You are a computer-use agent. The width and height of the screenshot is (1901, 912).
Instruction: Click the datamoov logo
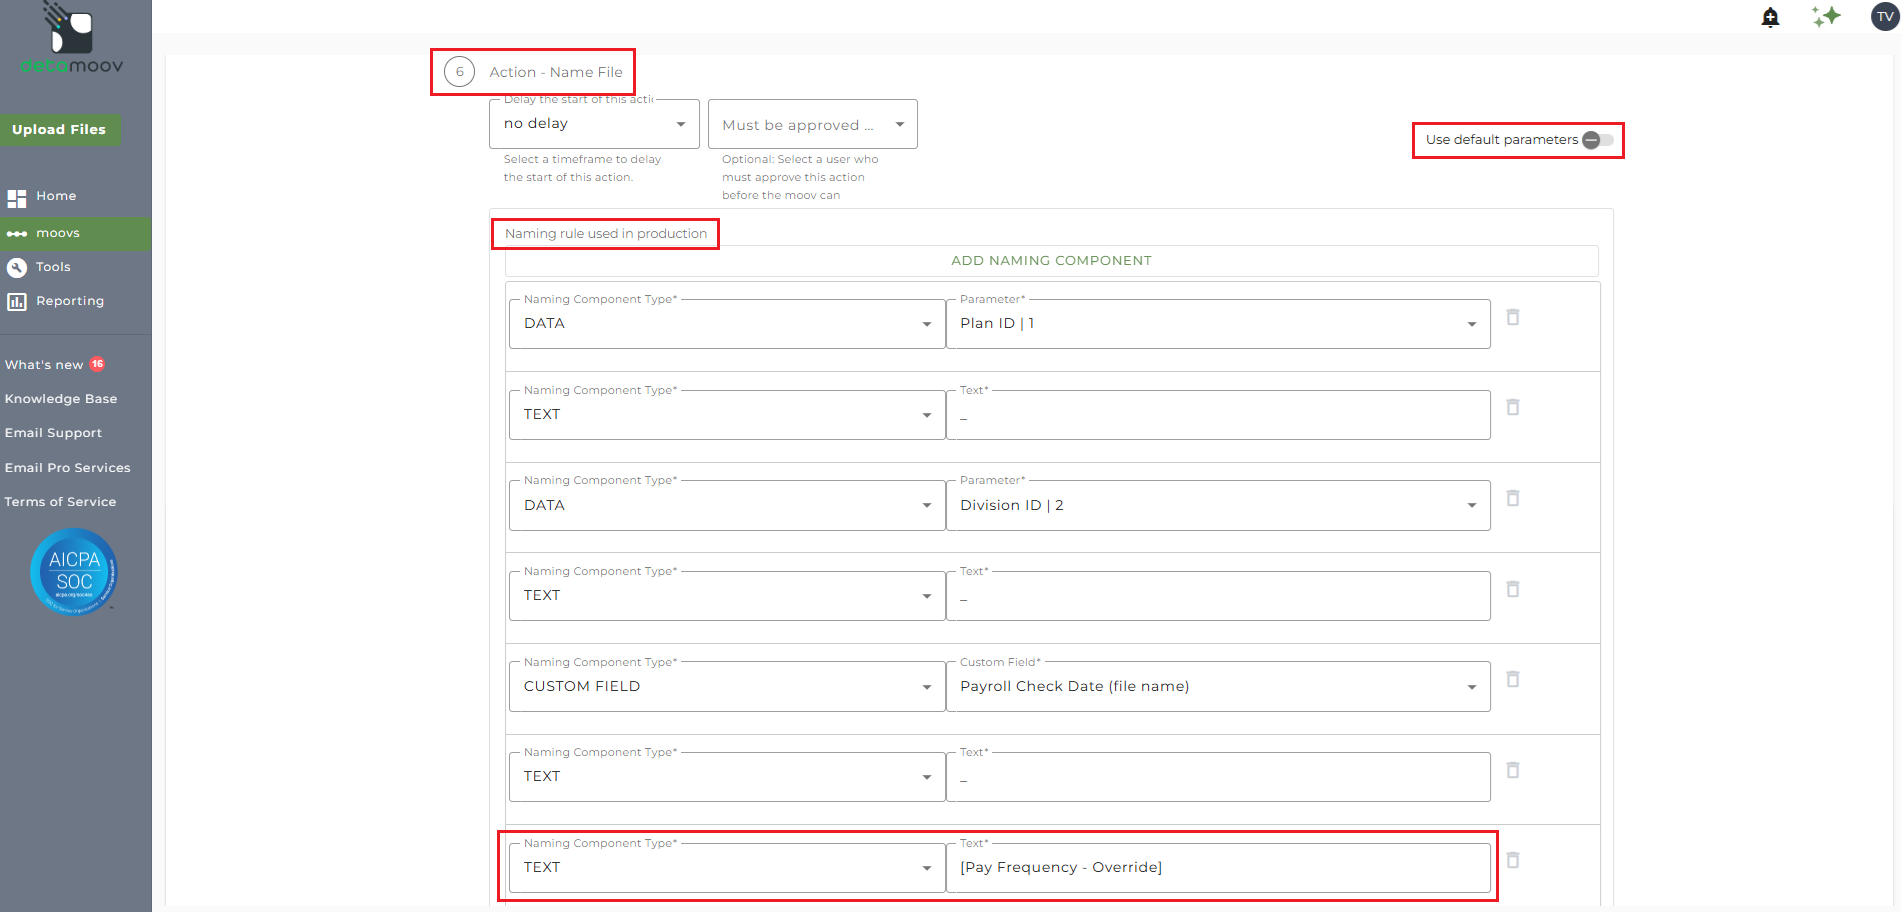(72, 40)
